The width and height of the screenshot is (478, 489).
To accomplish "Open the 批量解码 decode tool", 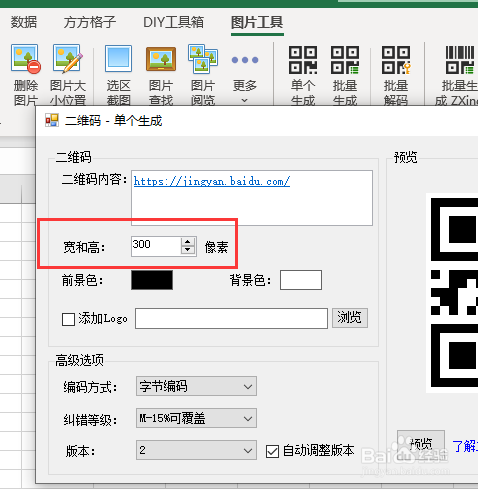I will 396,60.
